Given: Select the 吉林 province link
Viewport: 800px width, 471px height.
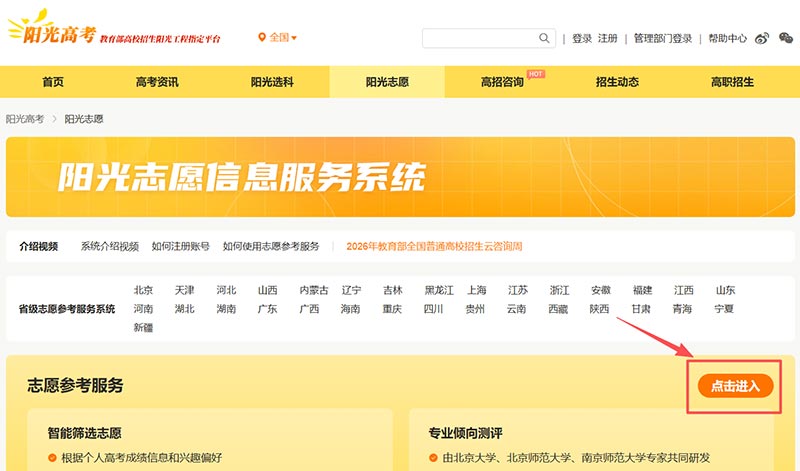Looking at the screenshot, I should tap(393, 290).
